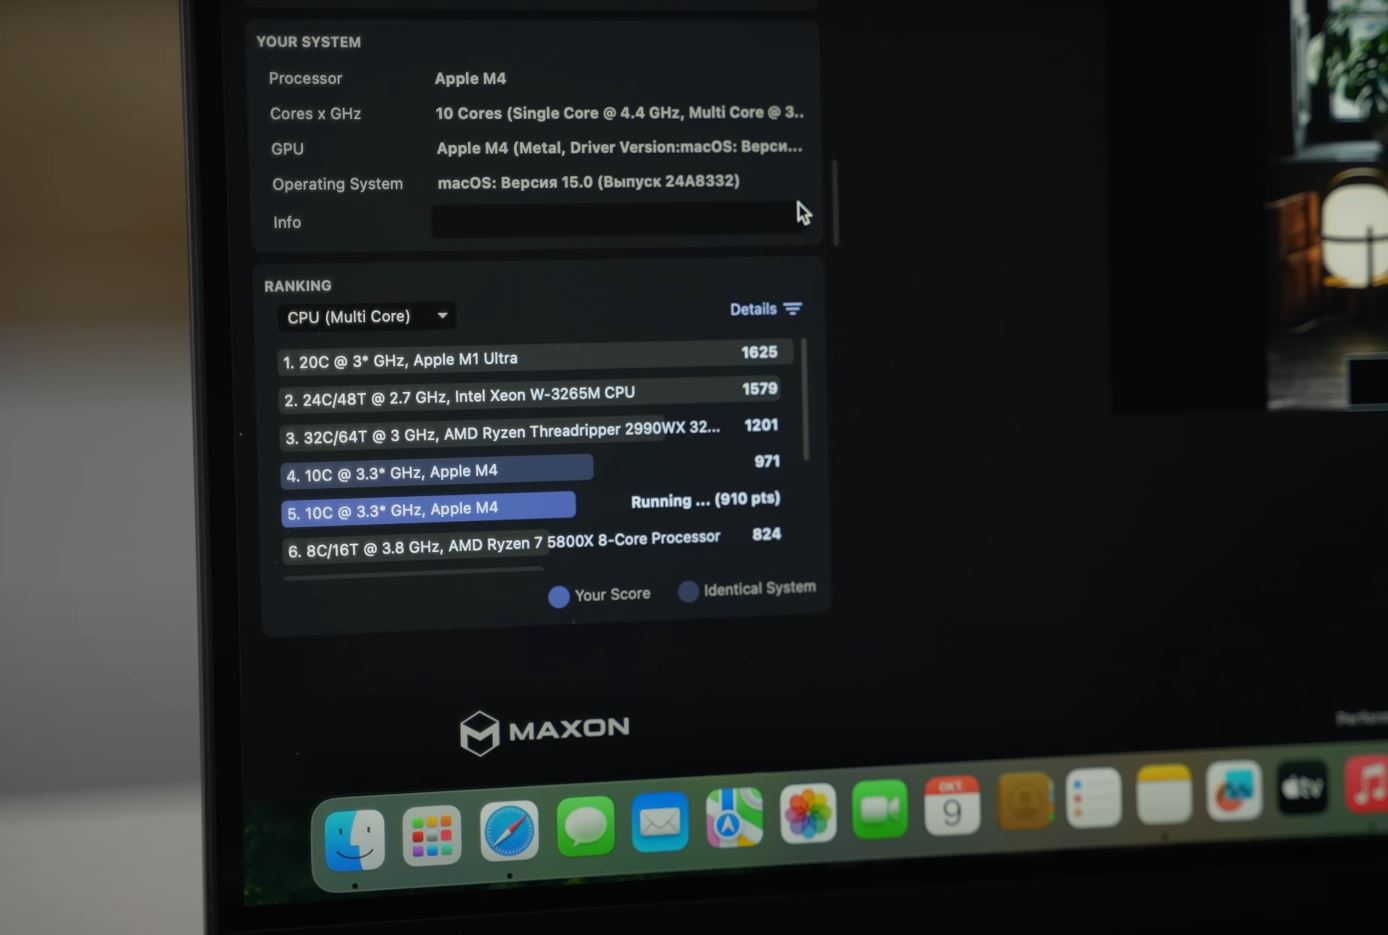Open the Details ranking view
This screenshot has width=1388, height=935.
click(753, 310)
